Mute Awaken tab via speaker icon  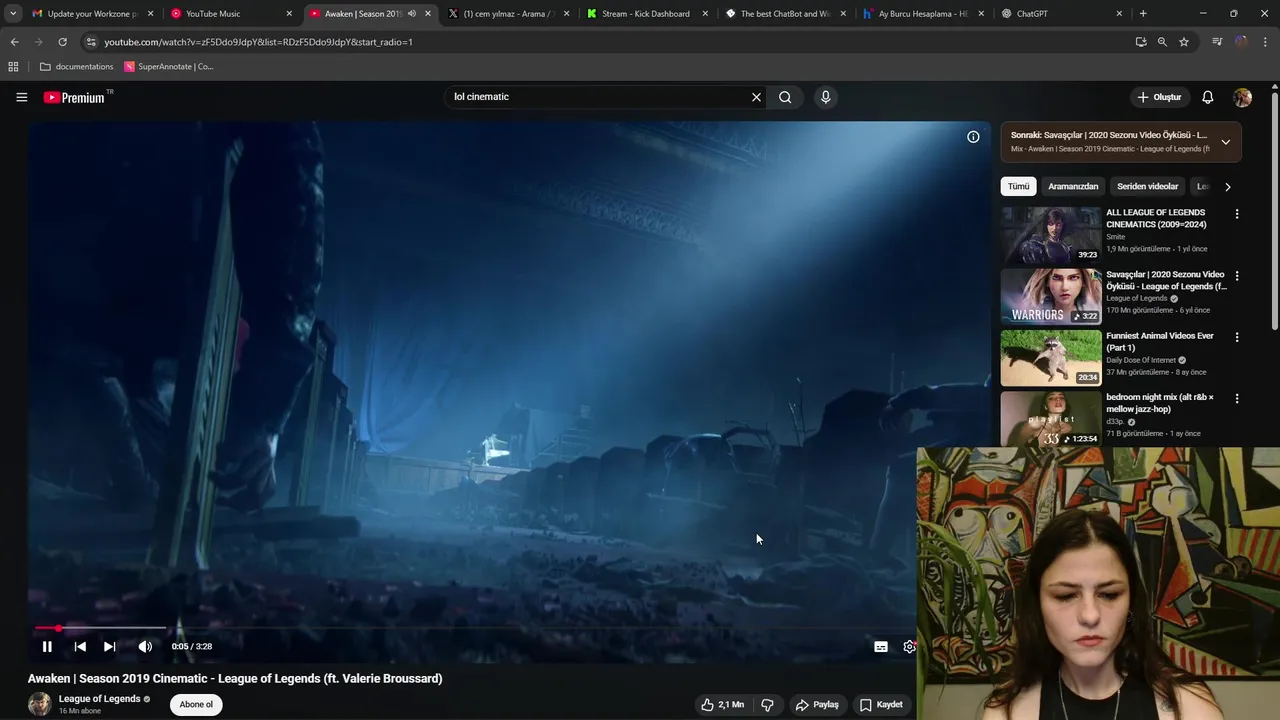click(x=411, y=14)
